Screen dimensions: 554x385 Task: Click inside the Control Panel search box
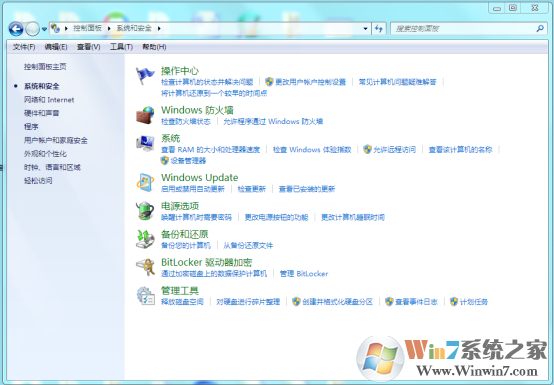[465, 29]
